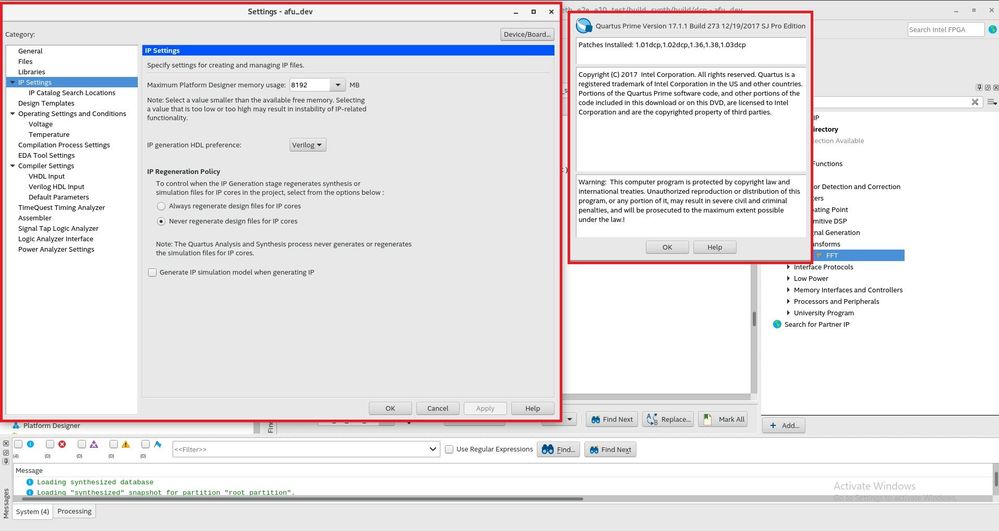Image resolution: width=999 pixels, height=531 pixels.
Task: Click the globe icon beside Search Intel FPGA
Action: pos(992,29)
